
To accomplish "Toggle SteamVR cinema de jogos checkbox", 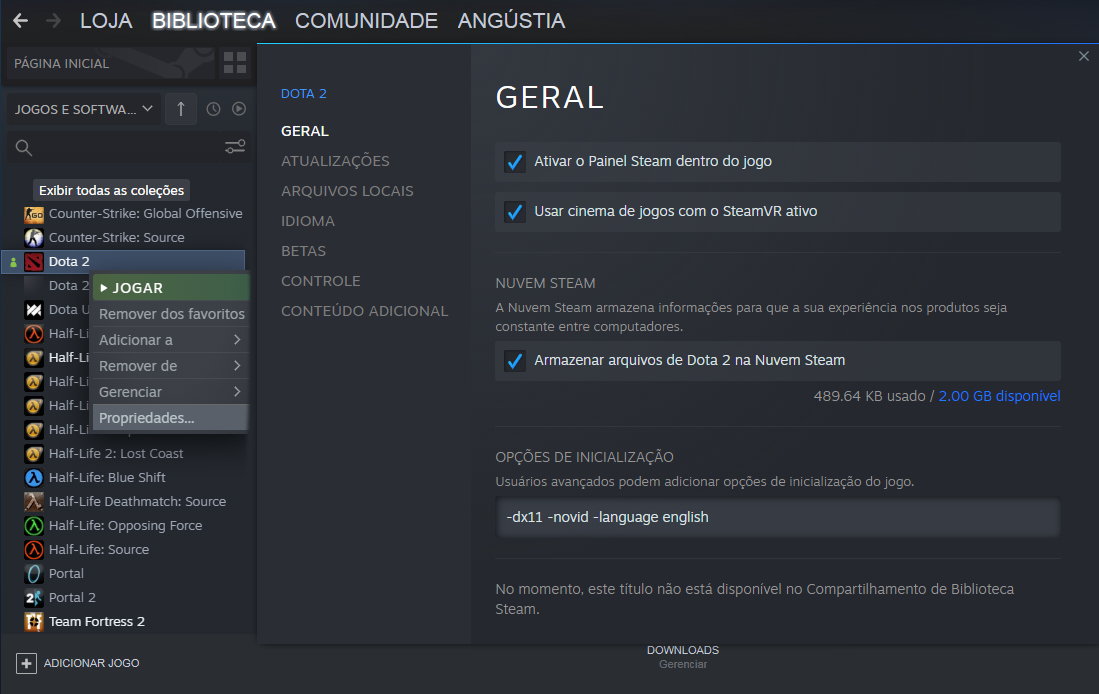I will click(515, 212).
